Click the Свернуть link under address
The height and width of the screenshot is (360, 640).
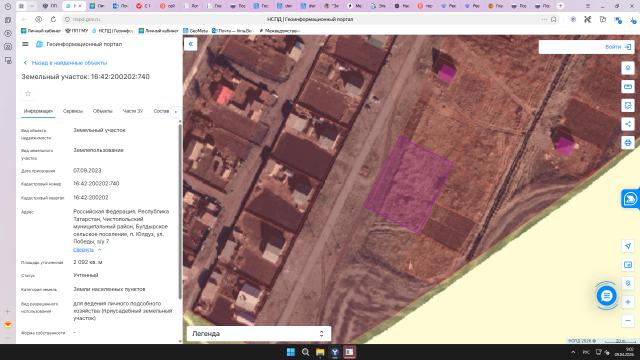(83, 249)
